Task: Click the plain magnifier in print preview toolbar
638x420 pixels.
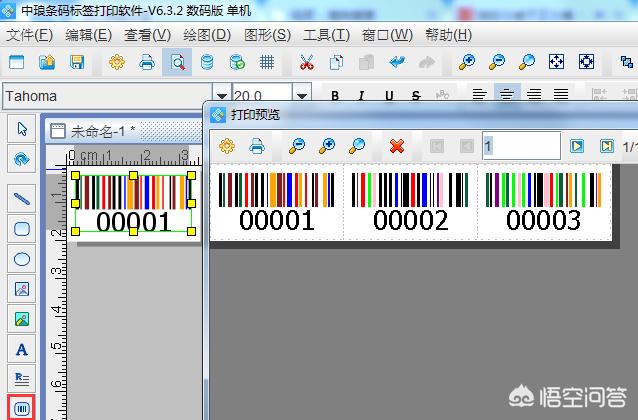Action: pos(357,146)
